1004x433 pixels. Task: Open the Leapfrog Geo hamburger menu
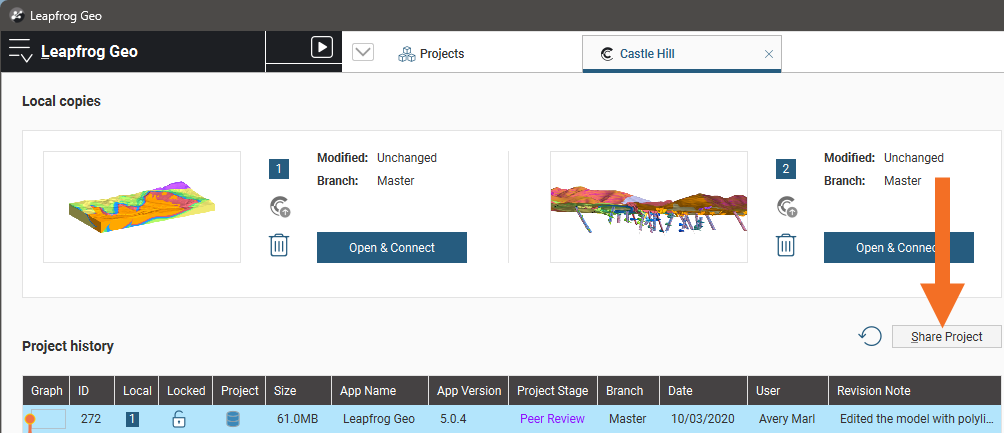[x=21, y=51]
